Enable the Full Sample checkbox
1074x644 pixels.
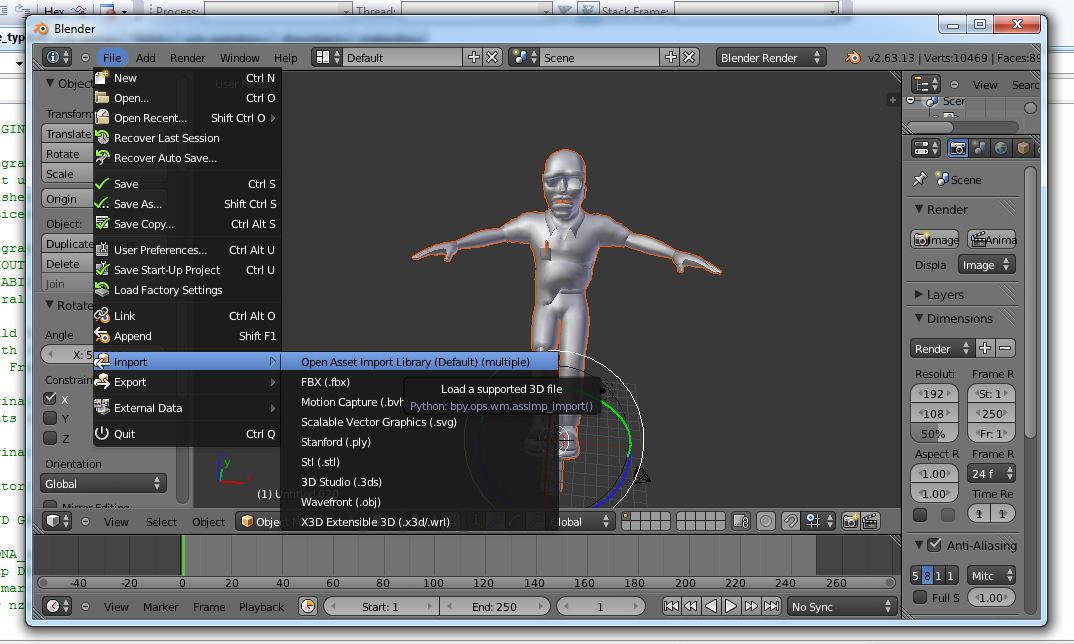tap(920, 598)
